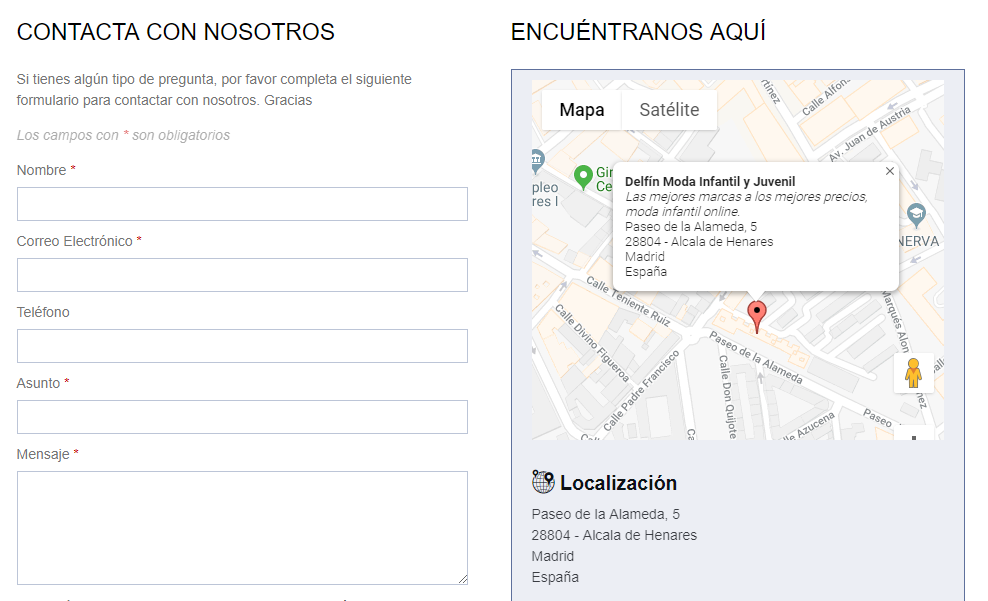Focus the Correo Electrónico field
988x601 pixels.
click(x=242, y=275)
